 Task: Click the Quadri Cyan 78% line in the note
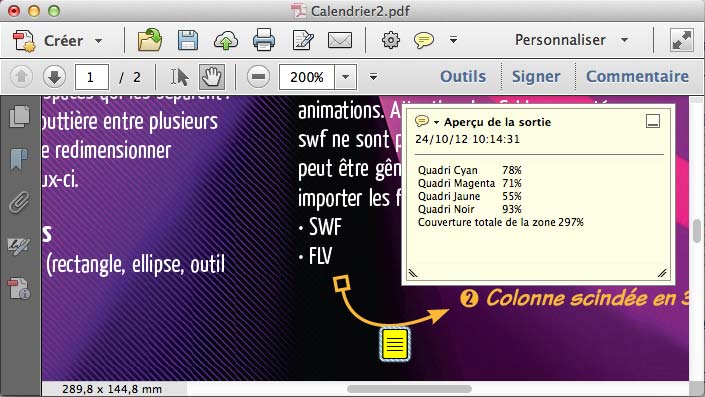pyautogui.click(x=469, y=170)
